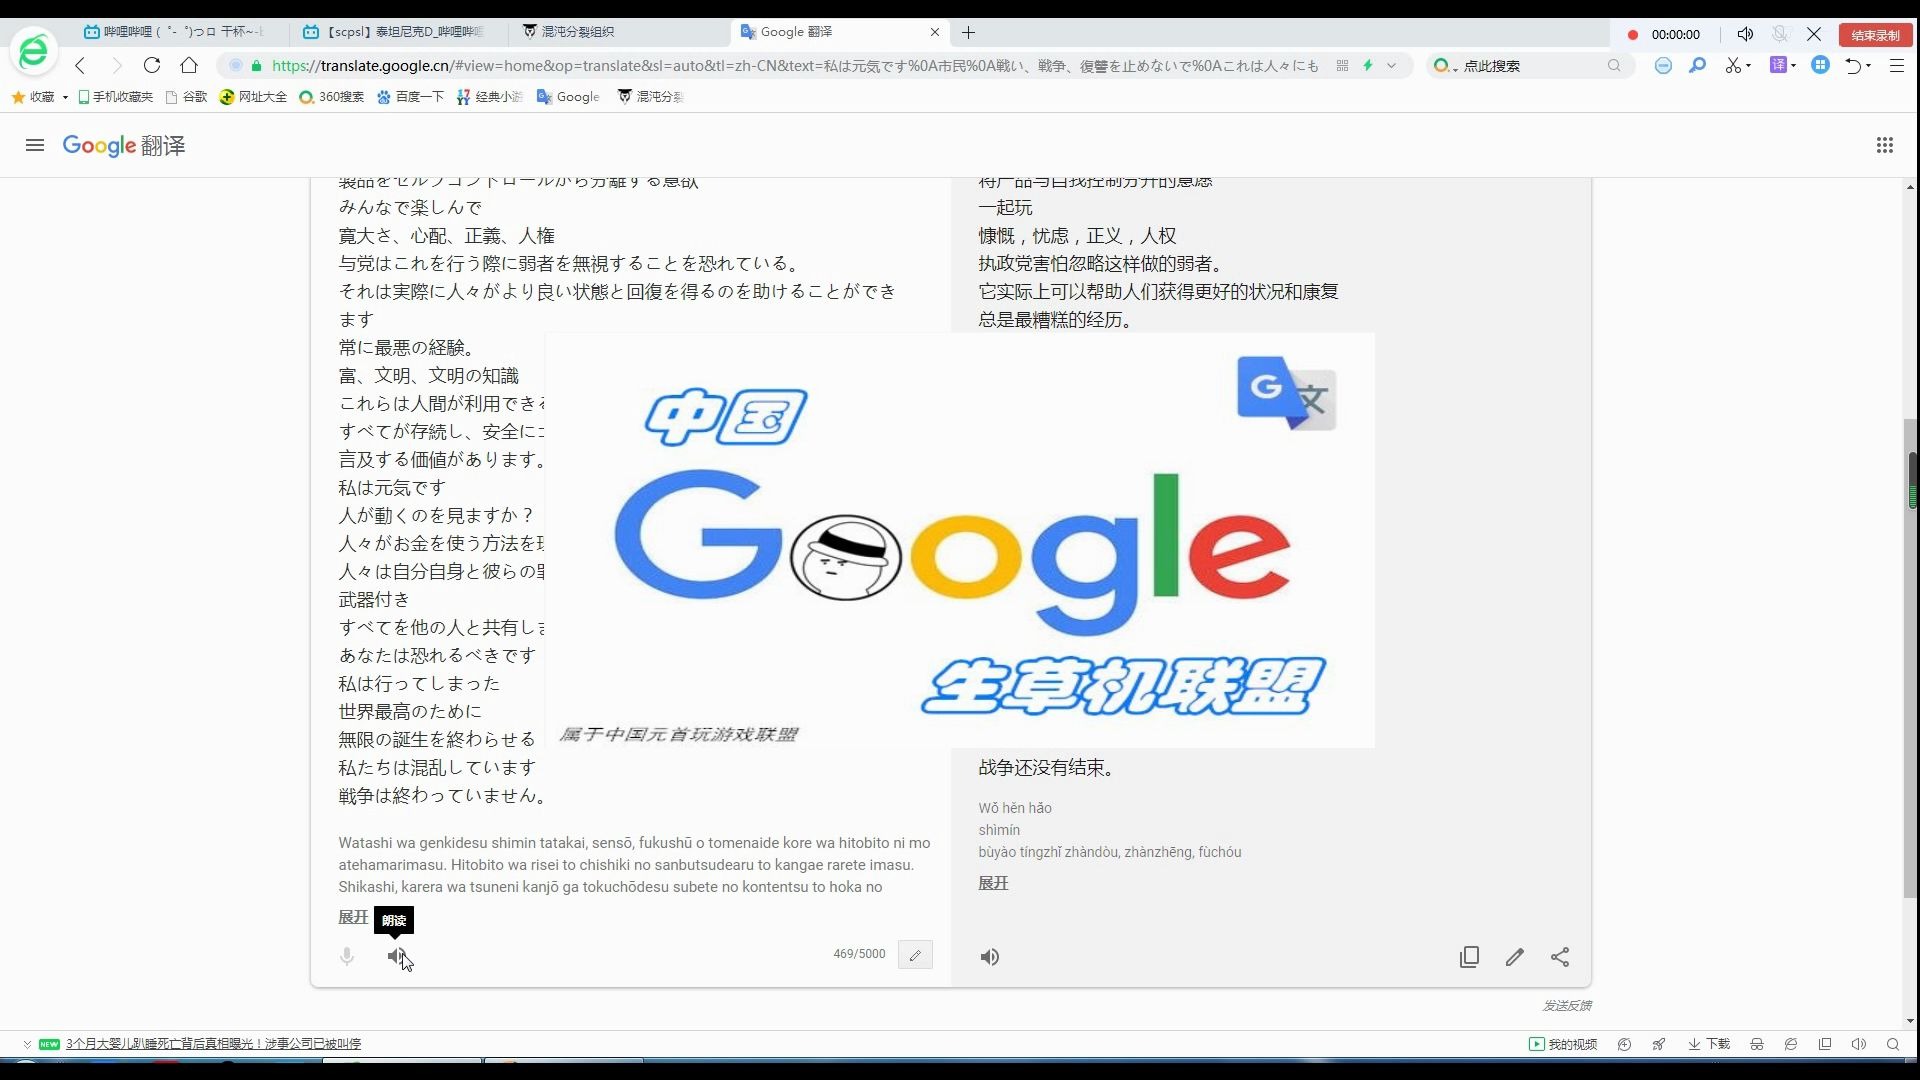Open the news headline link in status bar

(213, 1044)
